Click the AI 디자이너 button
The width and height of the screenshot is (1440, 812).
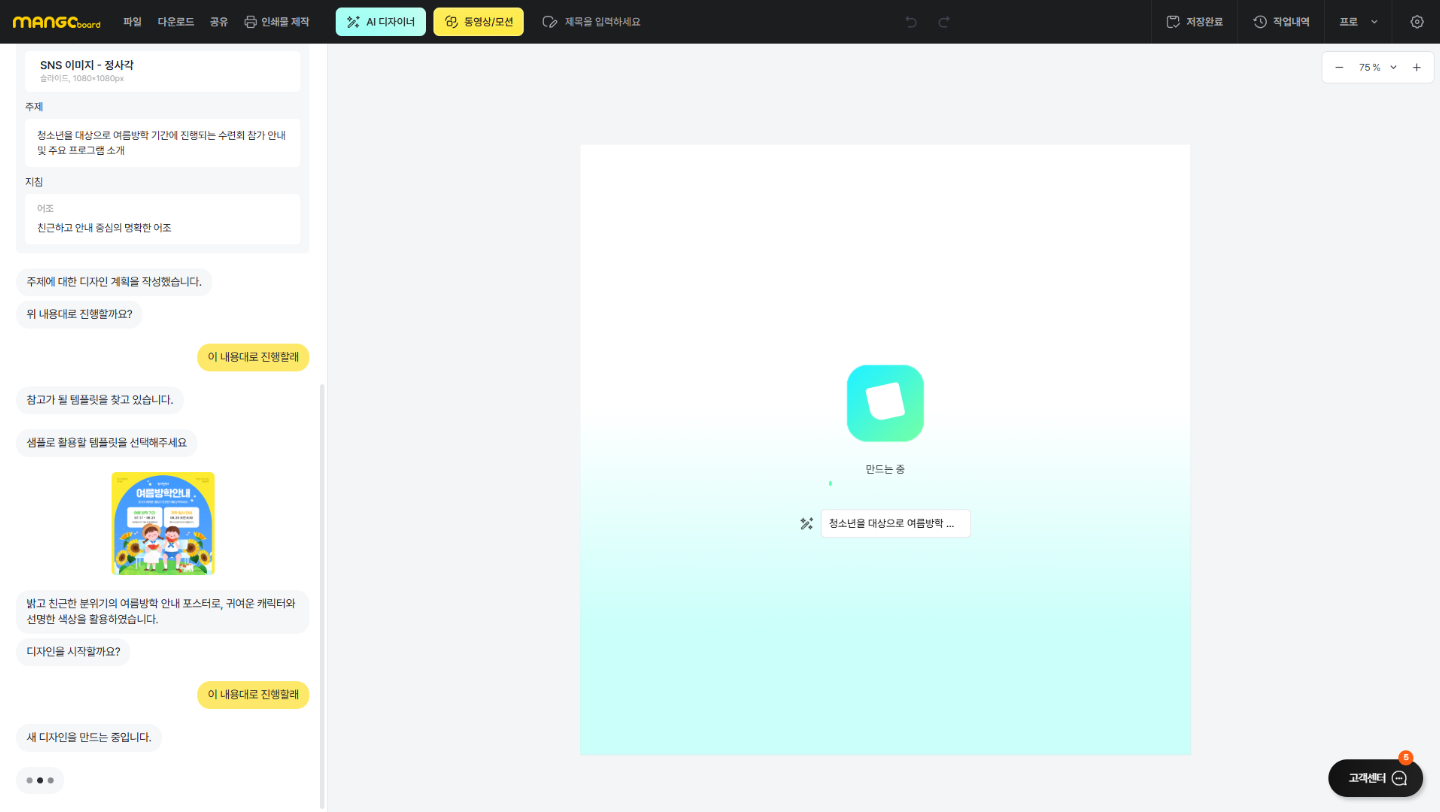pos(380,22)
